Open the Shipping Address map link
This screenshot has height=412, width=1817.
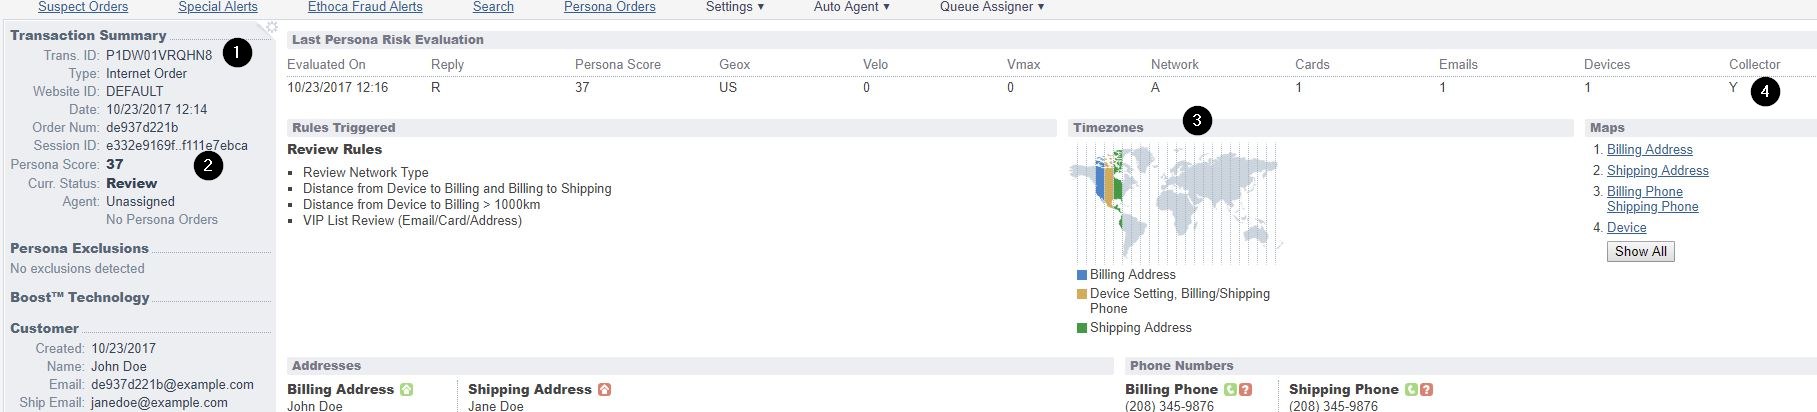1658,170
